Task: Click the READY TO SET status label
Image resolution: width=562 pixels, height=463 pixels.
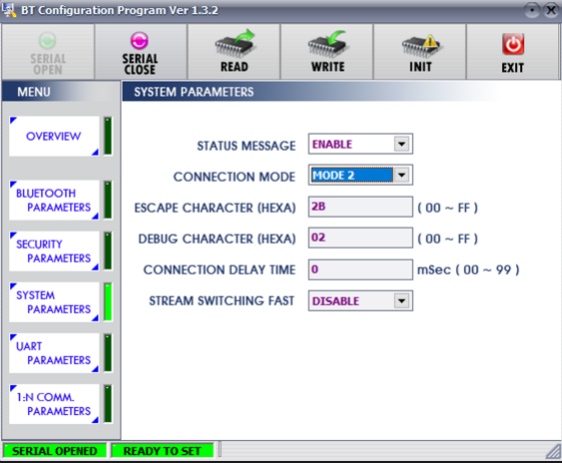Action: (x=162, y=450)
